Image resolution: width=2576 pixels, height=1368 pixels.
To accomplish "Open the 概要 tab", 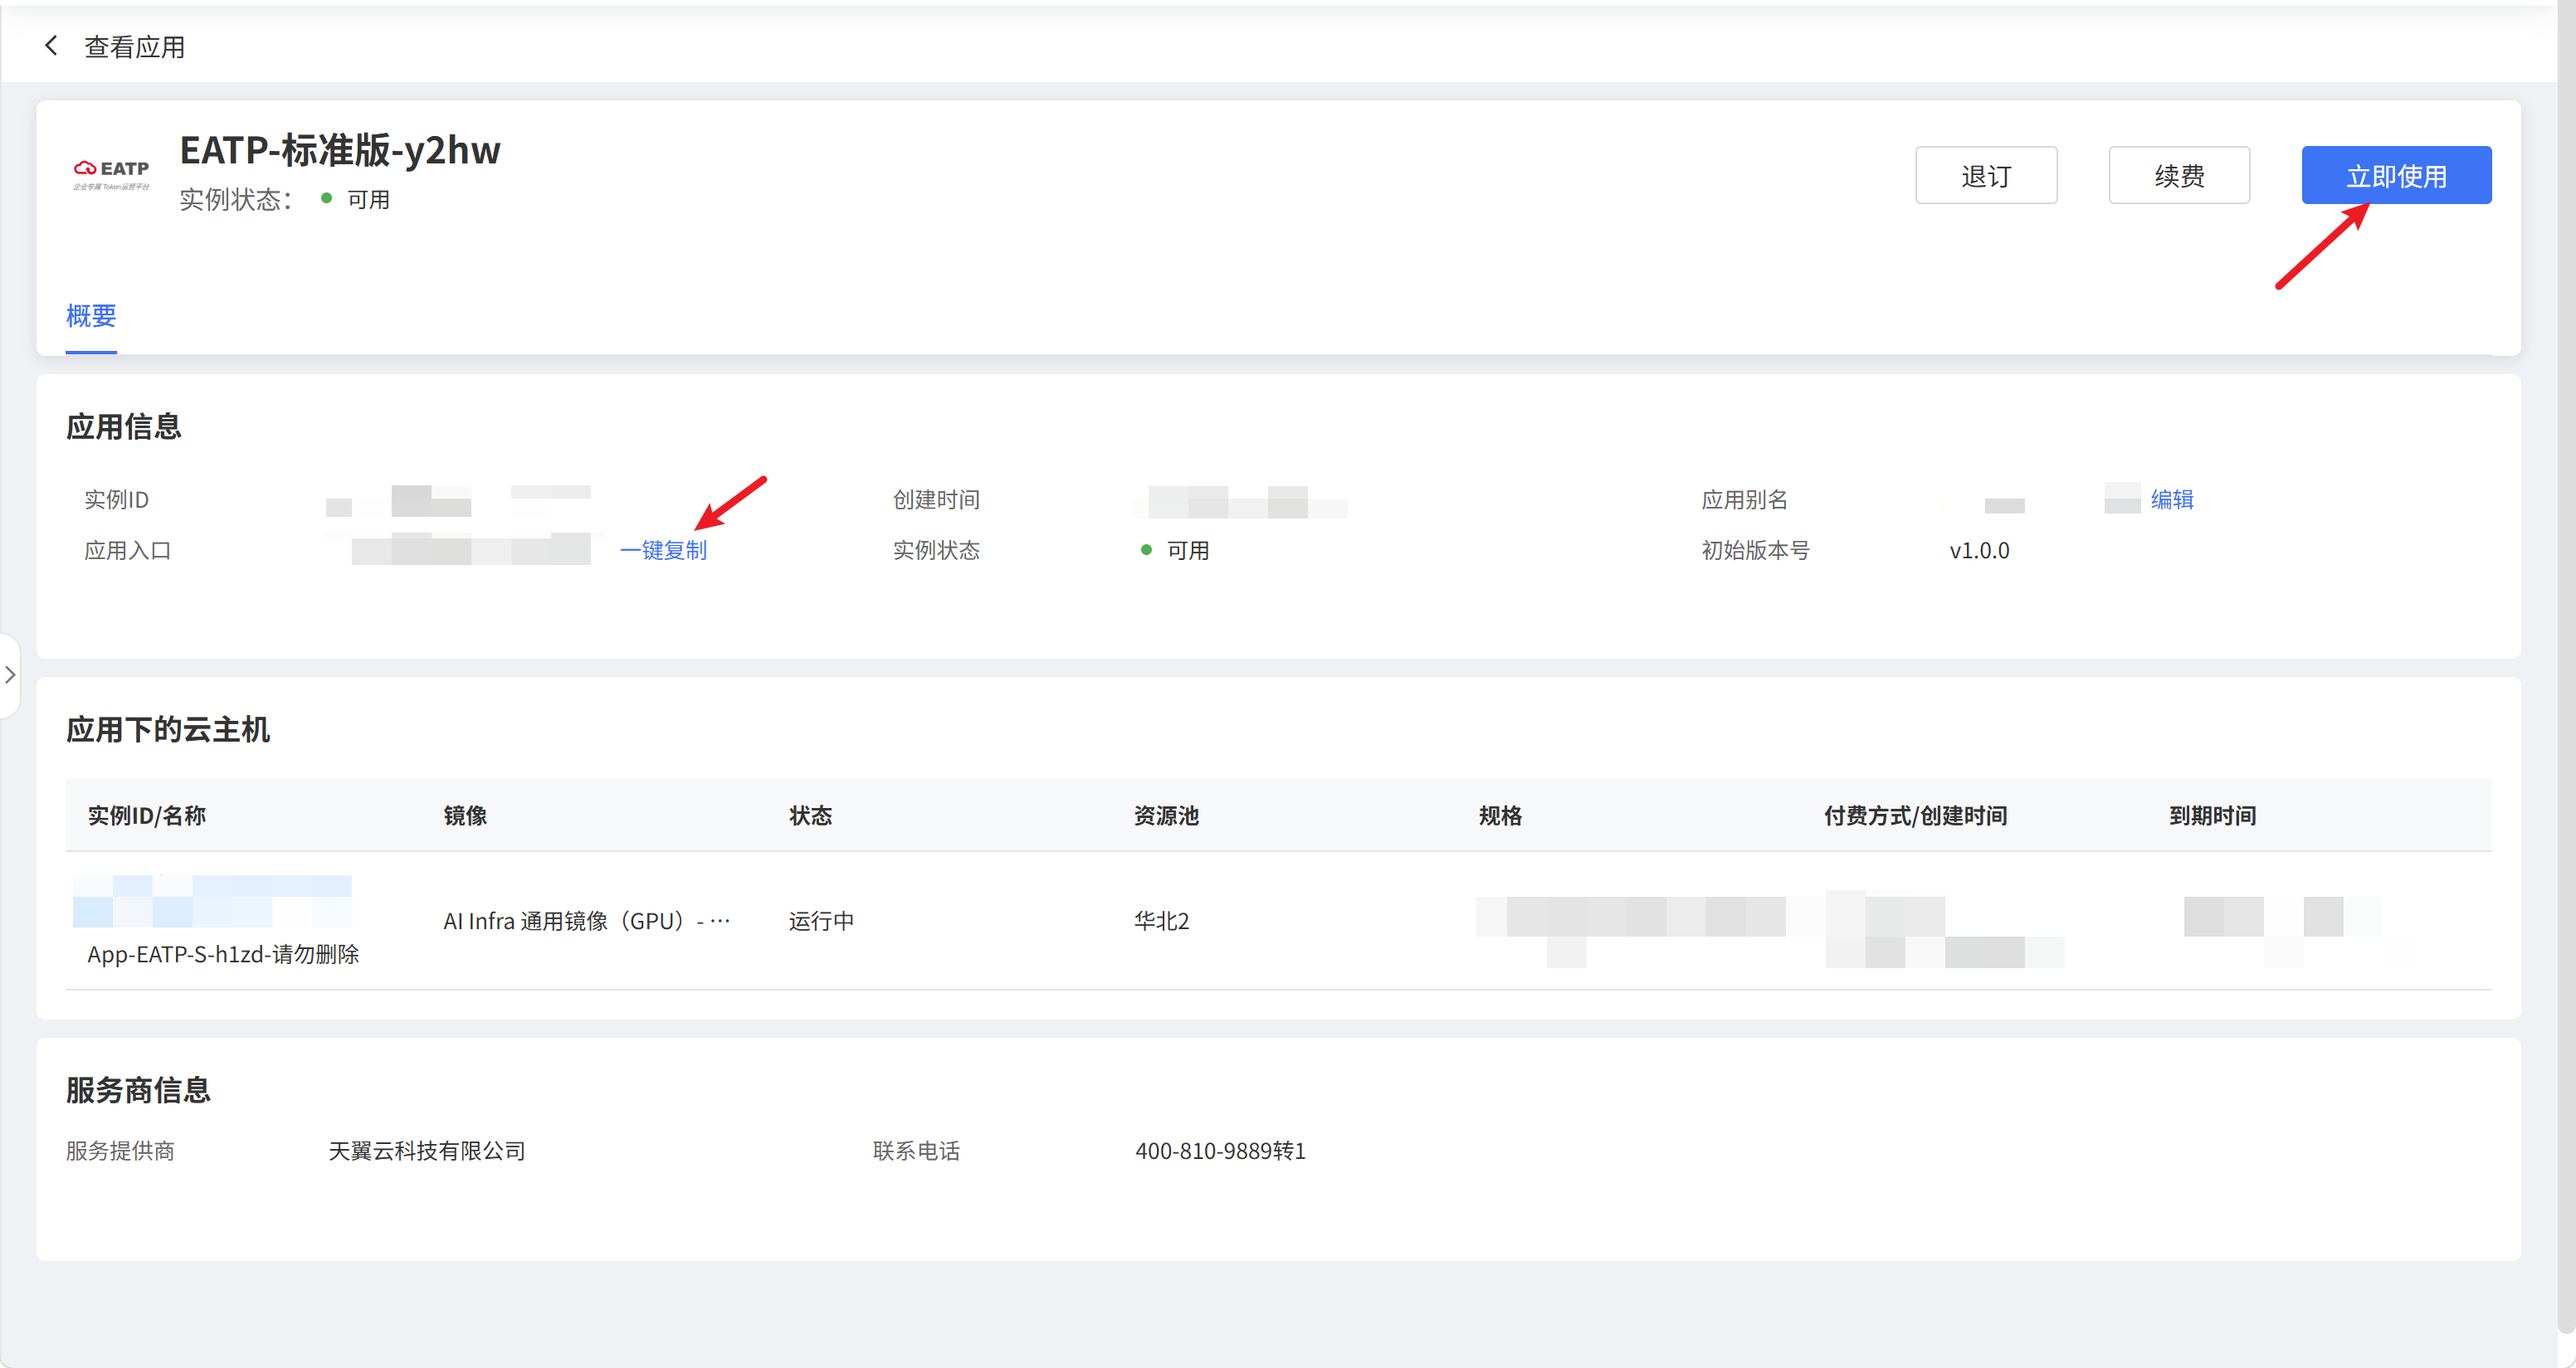I will (91, 316).
